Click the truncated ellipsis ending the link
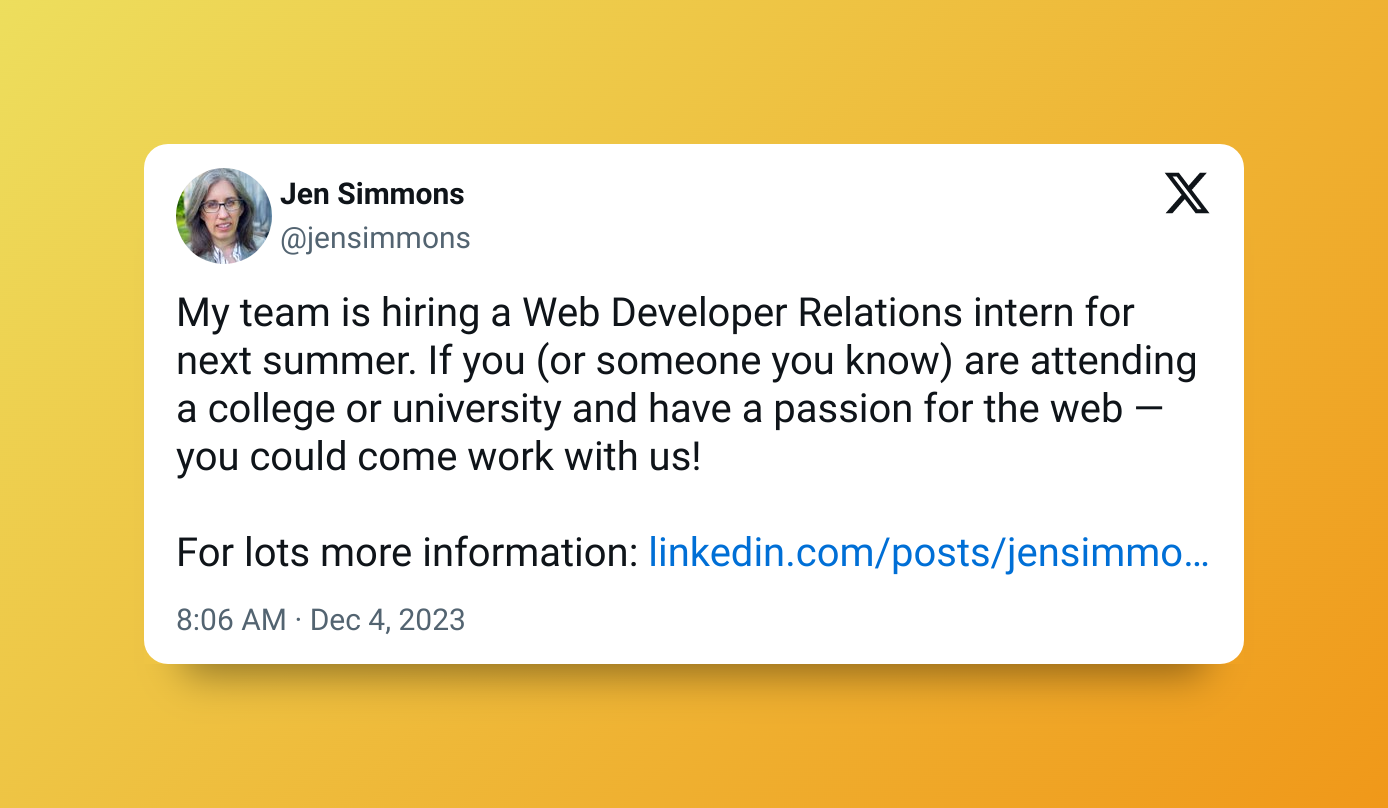This screenshot has width=1388, height=808. [x=1199, y=552]
